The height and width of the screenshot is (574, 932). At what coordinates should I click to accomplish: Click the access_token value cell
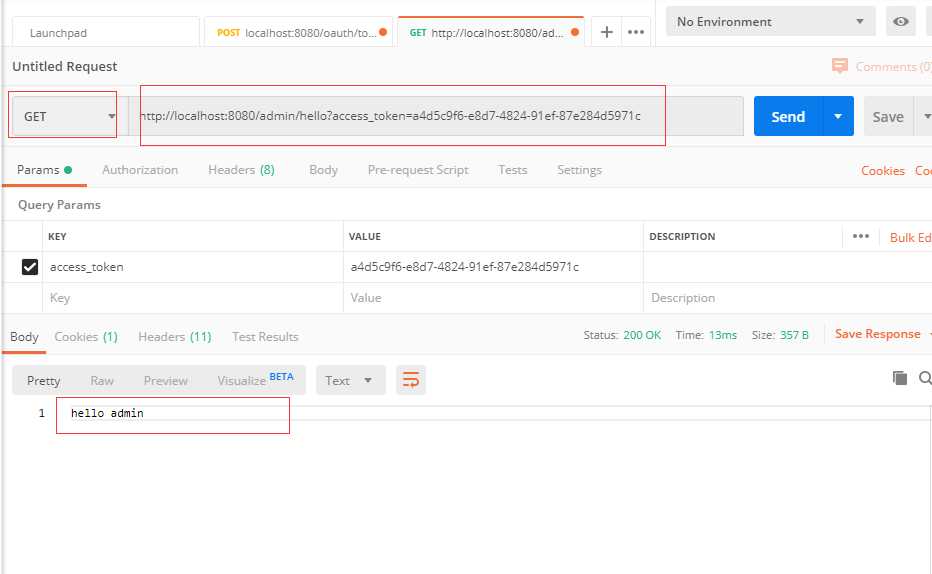click(x=493, y=267)
